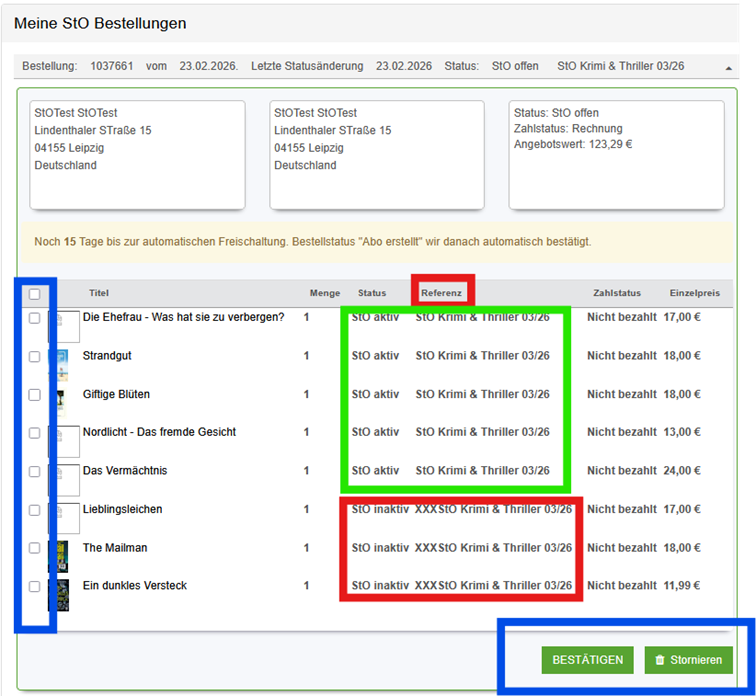The width and height of the screenshot is (756, 696).
Task: Tick the checkbox for Ein dunkles Versteck
Action: (35, 586)
